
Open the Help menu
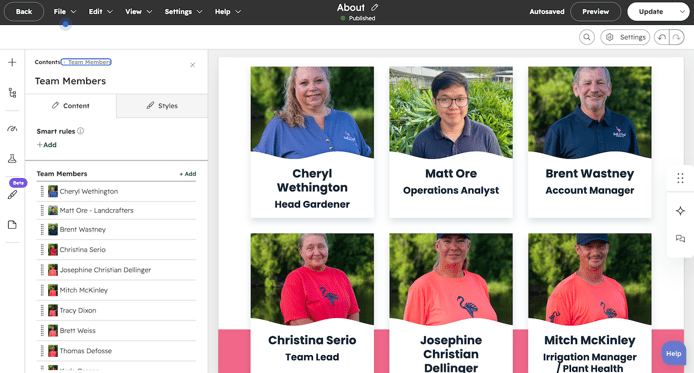click(x=227, y=12)
